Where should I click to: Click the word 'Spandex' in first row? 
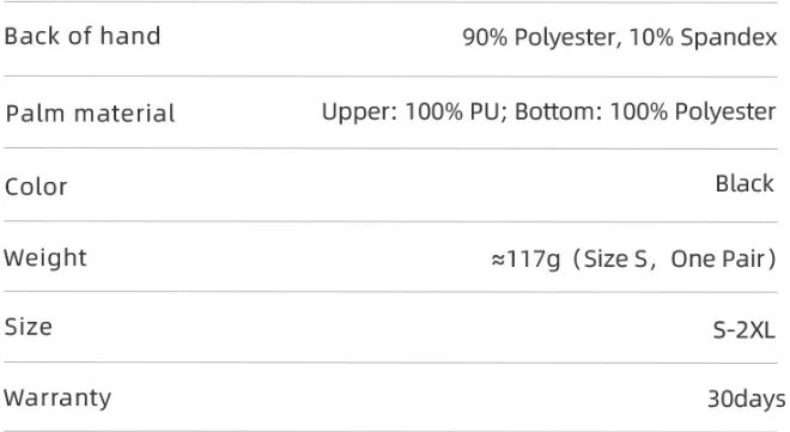pyautogui.click(x=729, y=37)
